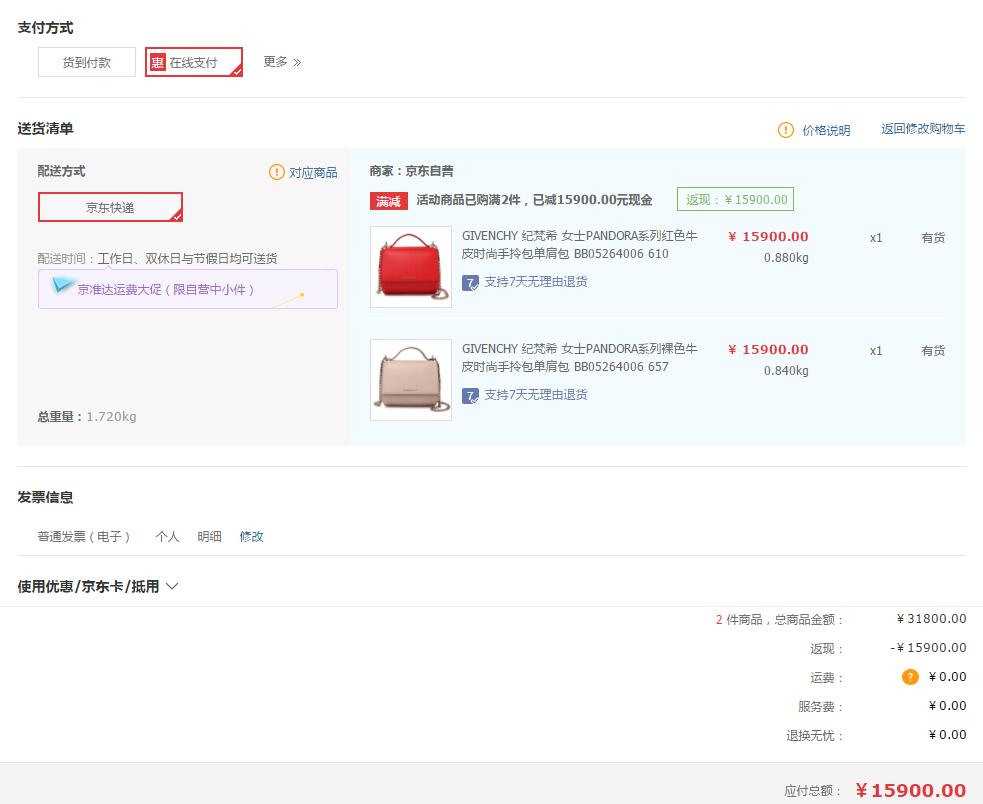Select 京东快递 delivery method
The image size is (983, 804).
[x=110, y=207]
